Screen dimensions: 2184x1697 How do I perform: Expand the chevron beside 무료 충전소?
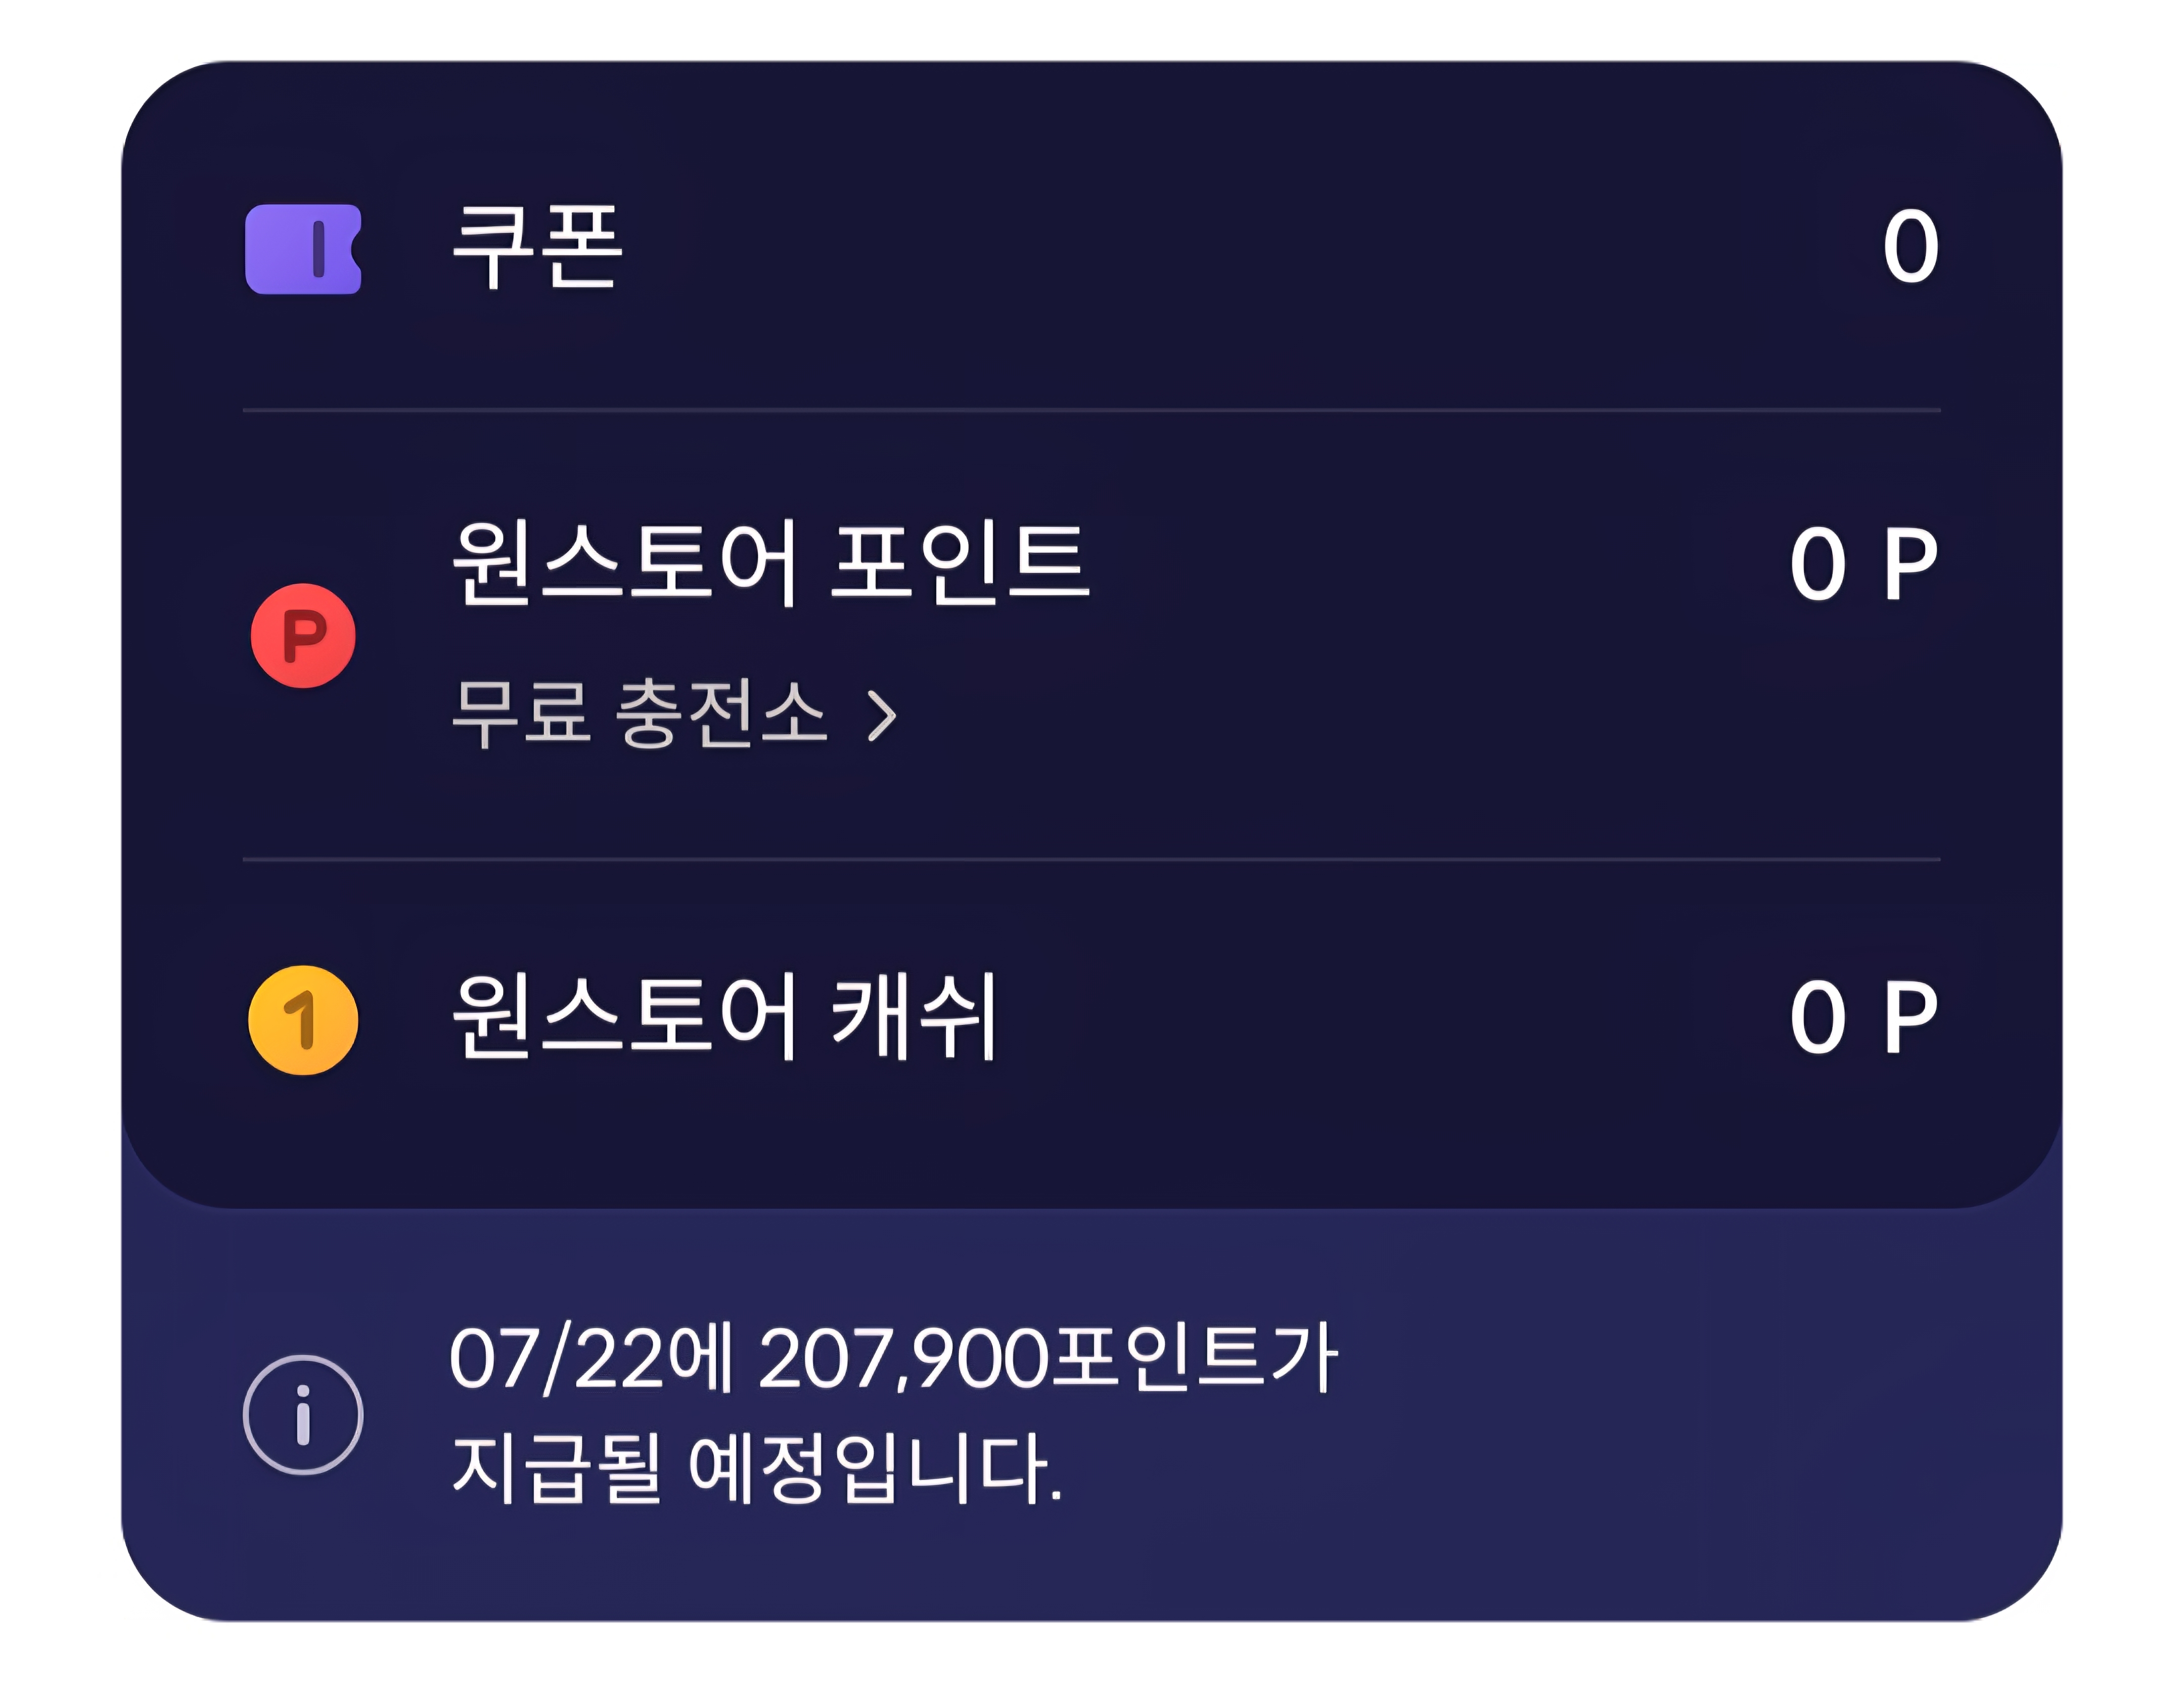point(881,715)
